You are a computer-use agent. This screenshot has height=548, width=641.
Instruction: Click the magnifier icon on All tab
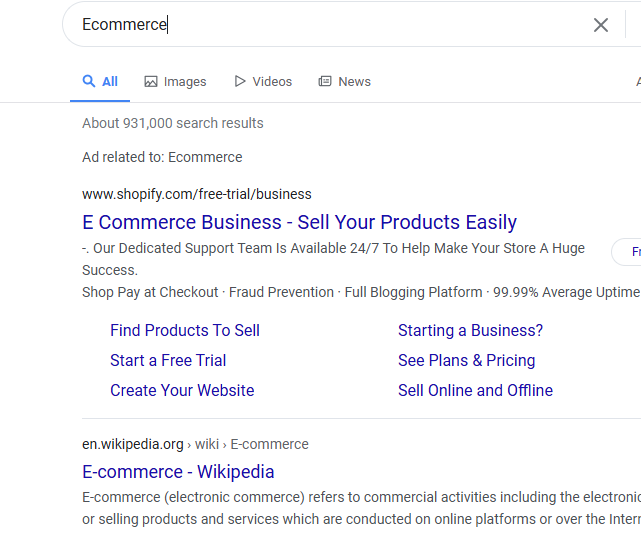point(89,81)
